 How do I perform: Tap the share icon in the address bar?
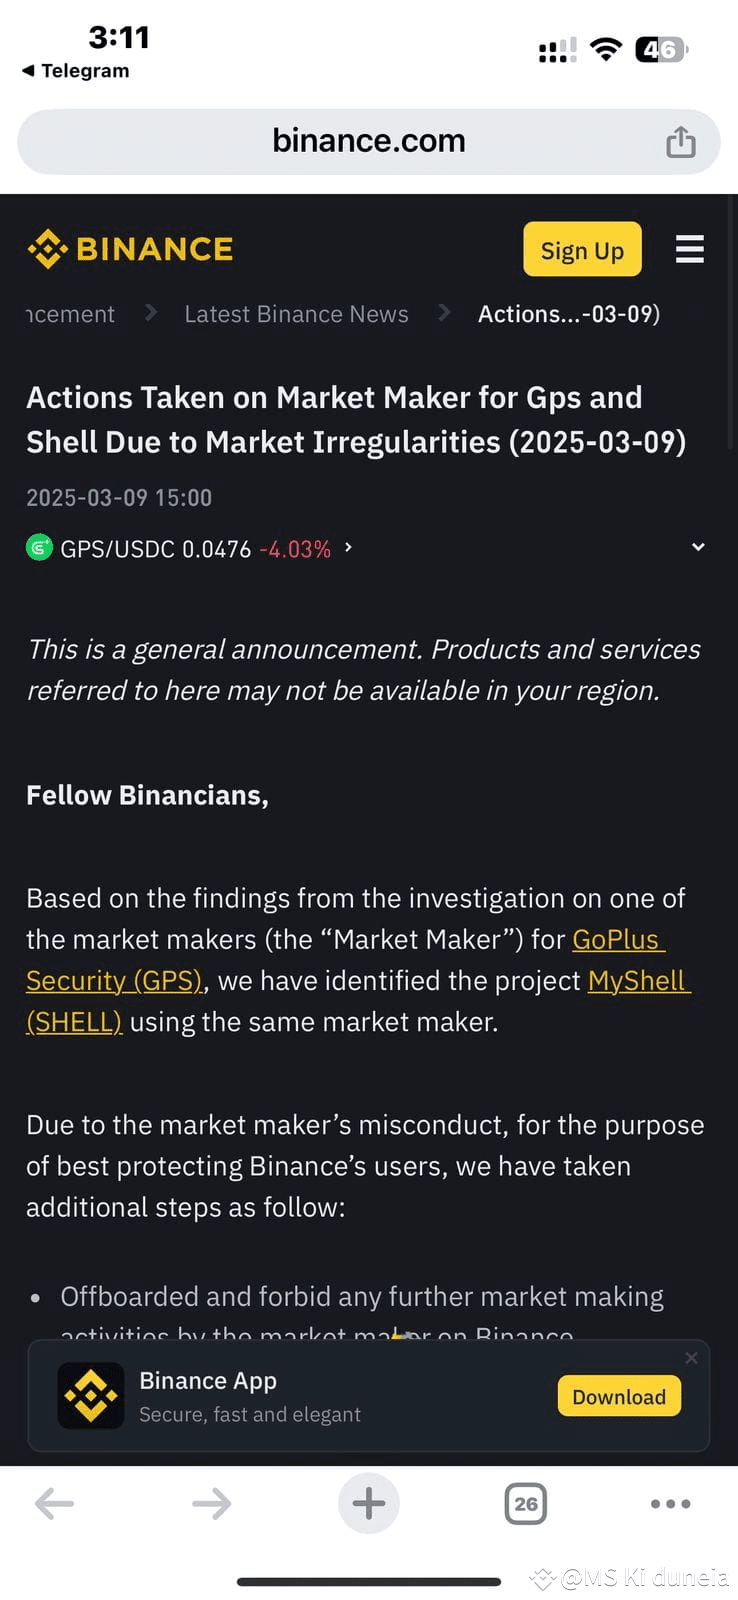pos(681,142)
